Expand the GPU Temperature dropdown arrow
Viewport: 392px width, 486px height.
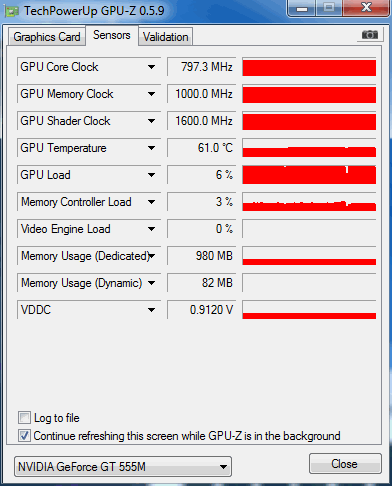point(151,148)
